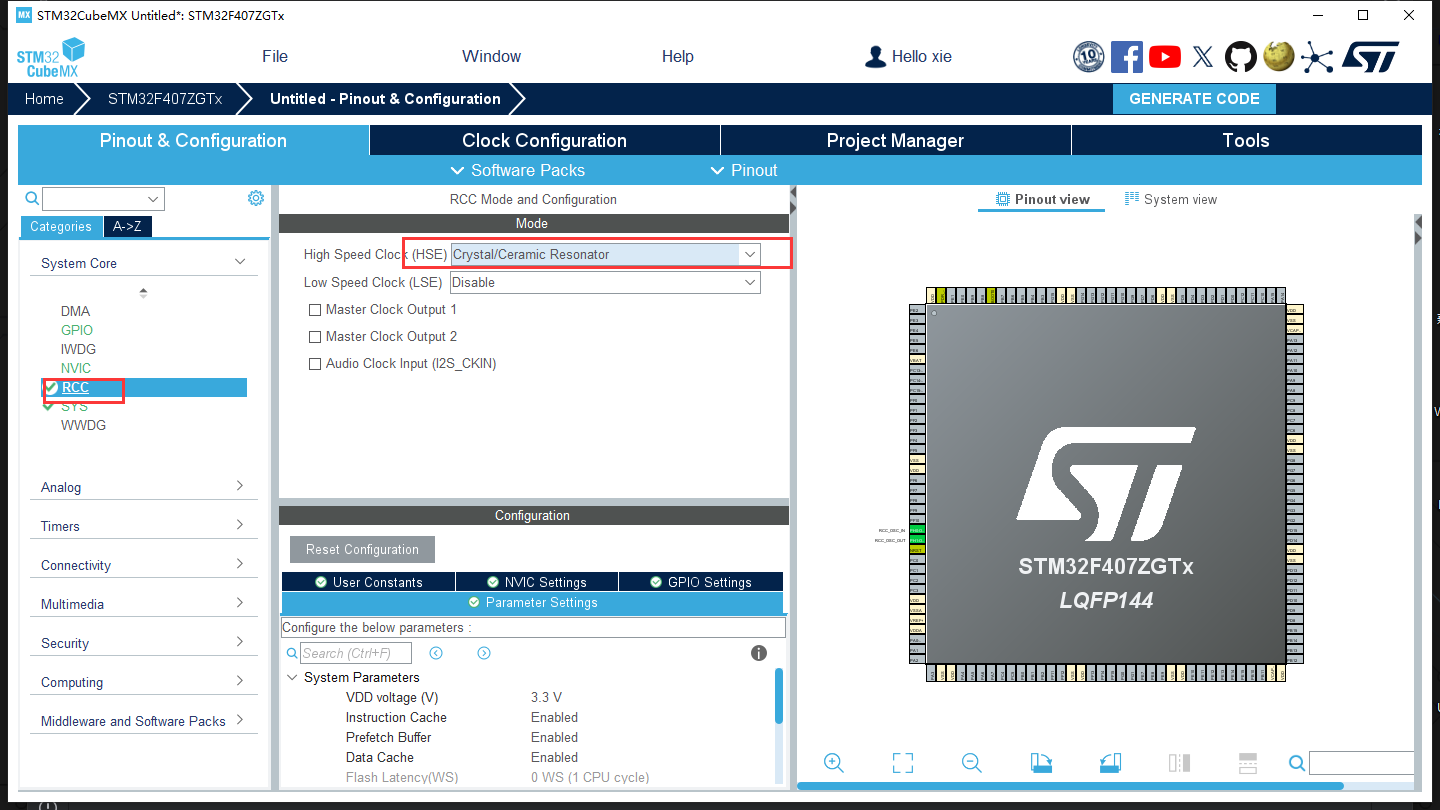
Task: Open the peripheral search combo box dropdown
Action: point(153,199)
